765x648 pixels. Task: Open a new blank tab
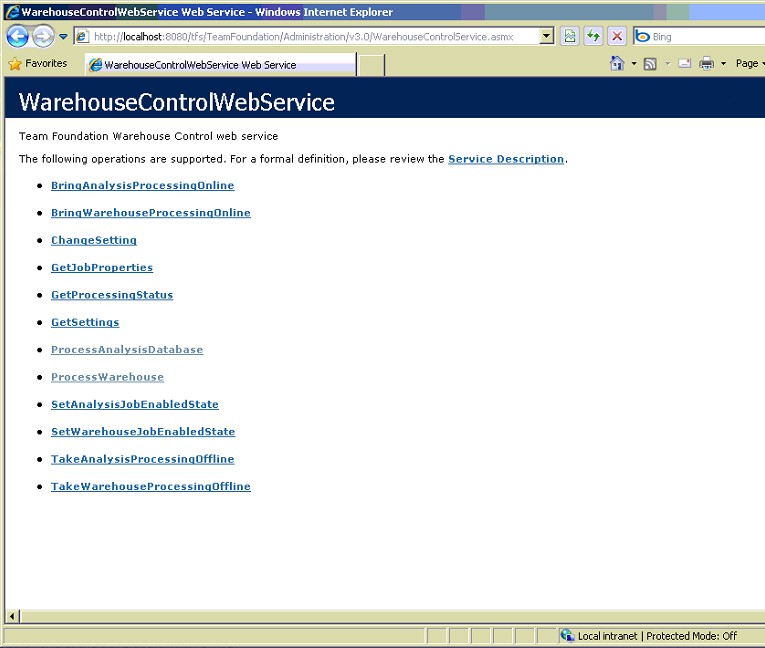pyautogui.click(x=371, y=65)
